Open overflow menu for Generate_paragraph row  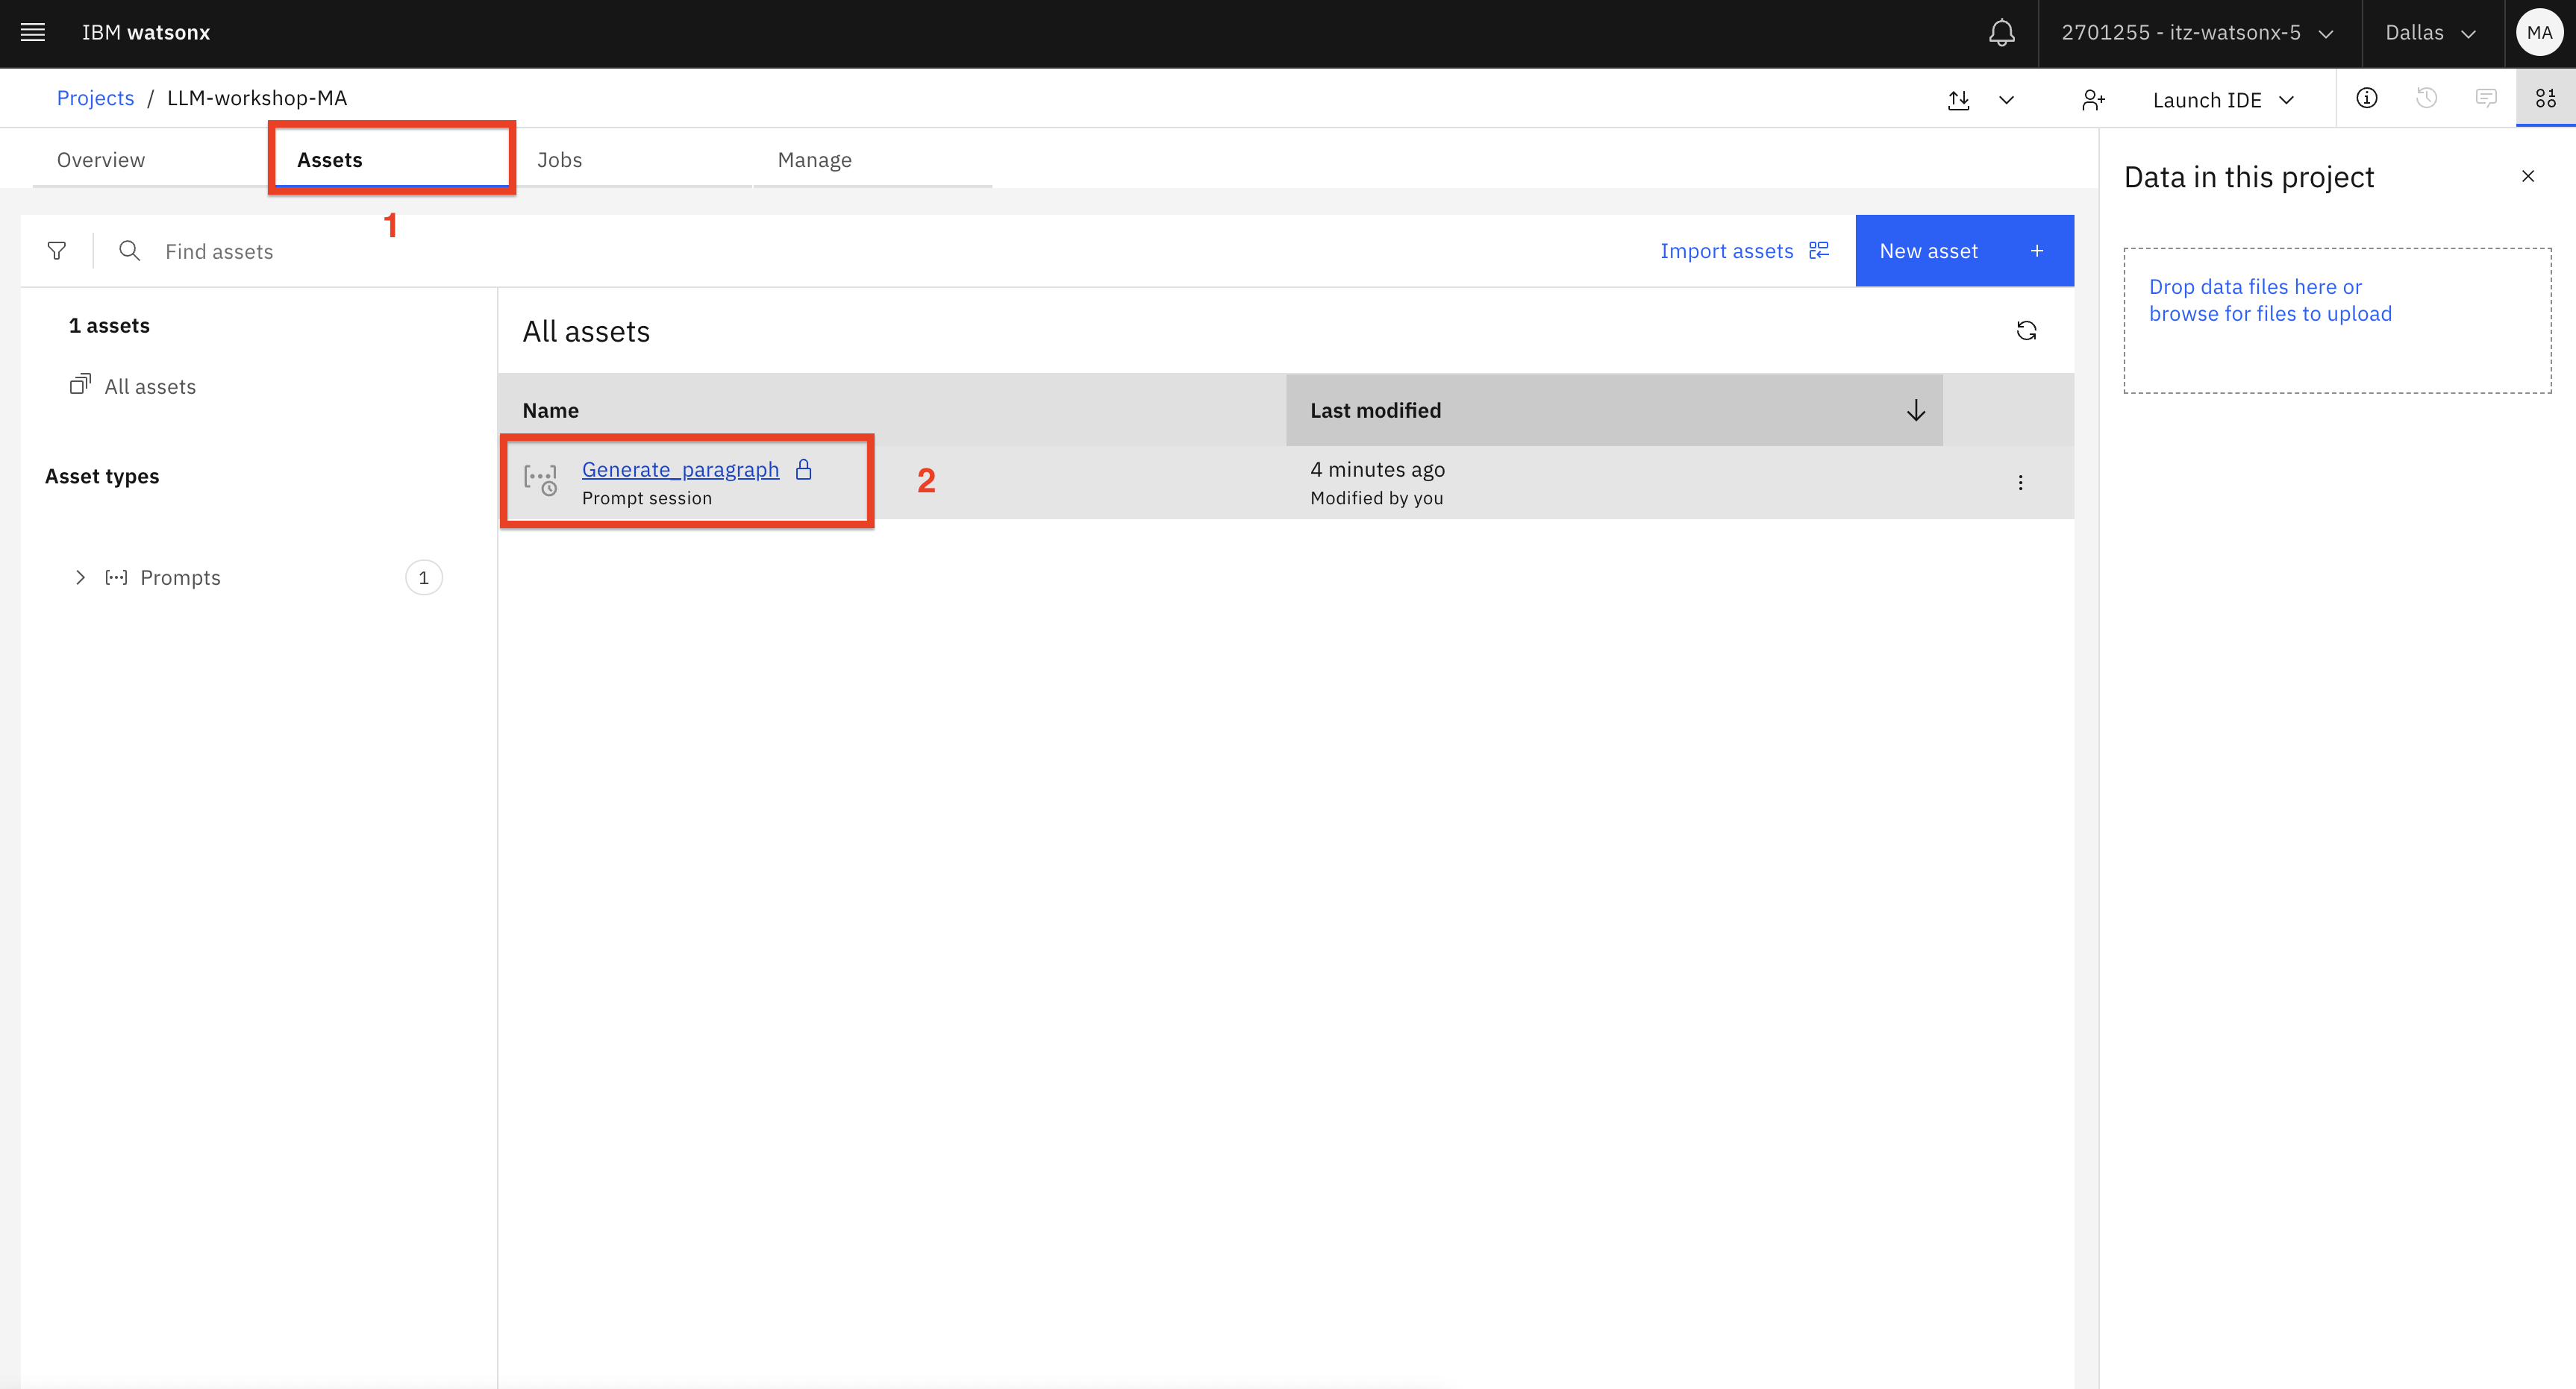point(2020,482)
